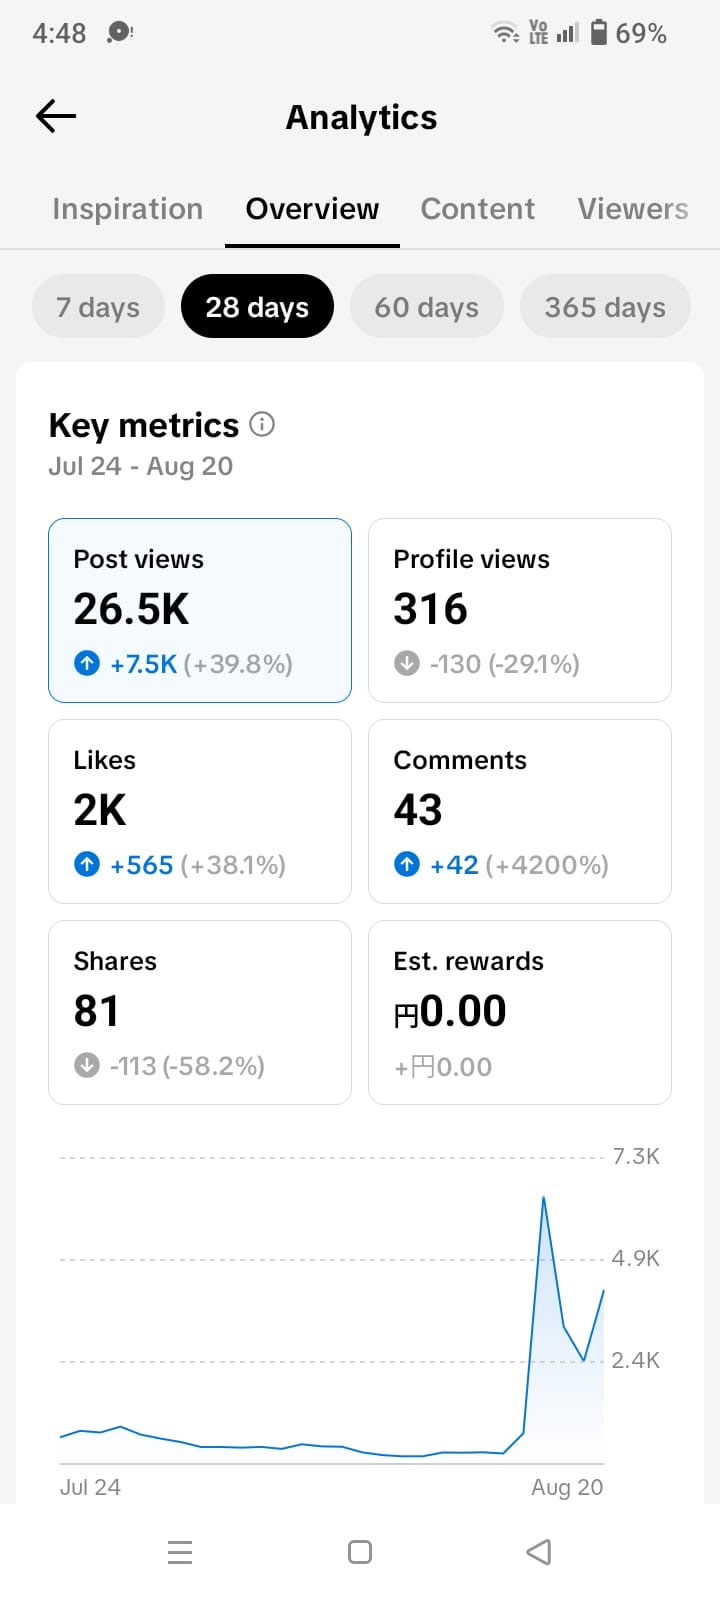Tap the blue up arrow under Post views

pos(87,663)
